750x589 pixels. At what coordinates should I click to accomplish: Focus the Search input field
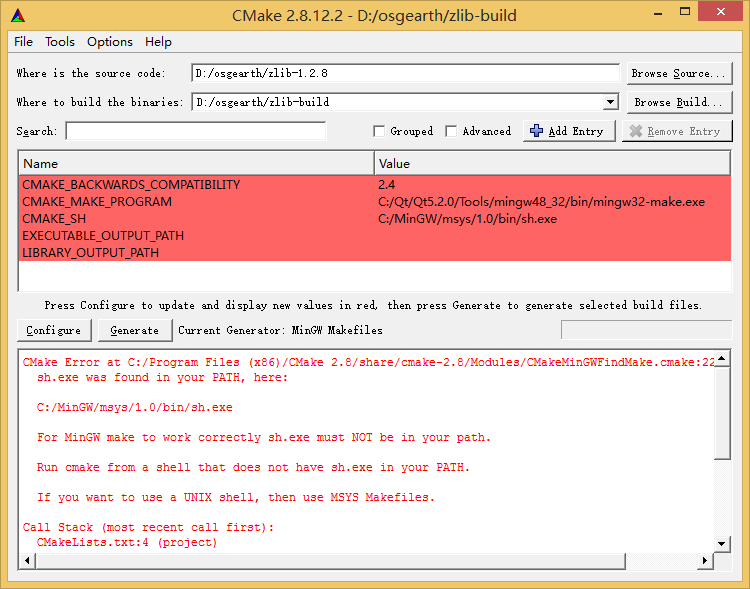pos(196,131)
